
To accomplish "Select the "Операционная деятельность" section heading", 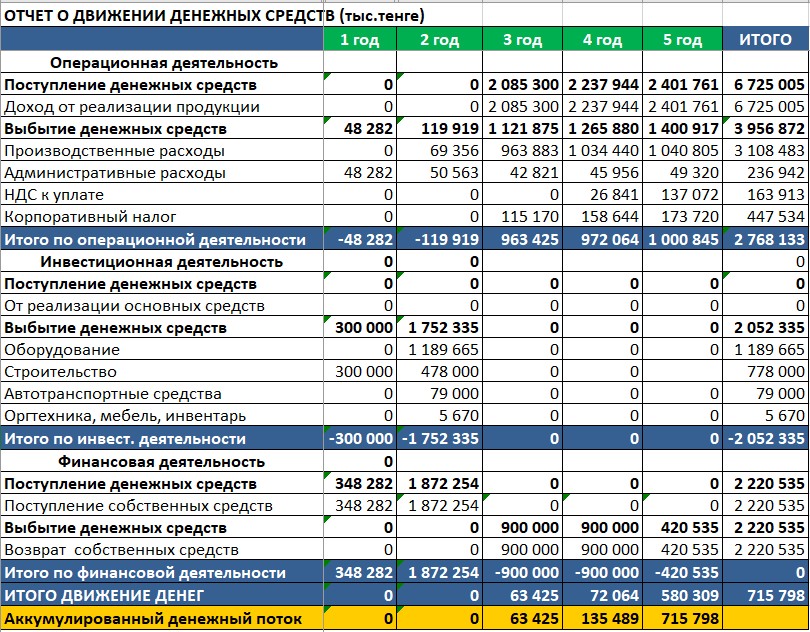I will (163, 62).
